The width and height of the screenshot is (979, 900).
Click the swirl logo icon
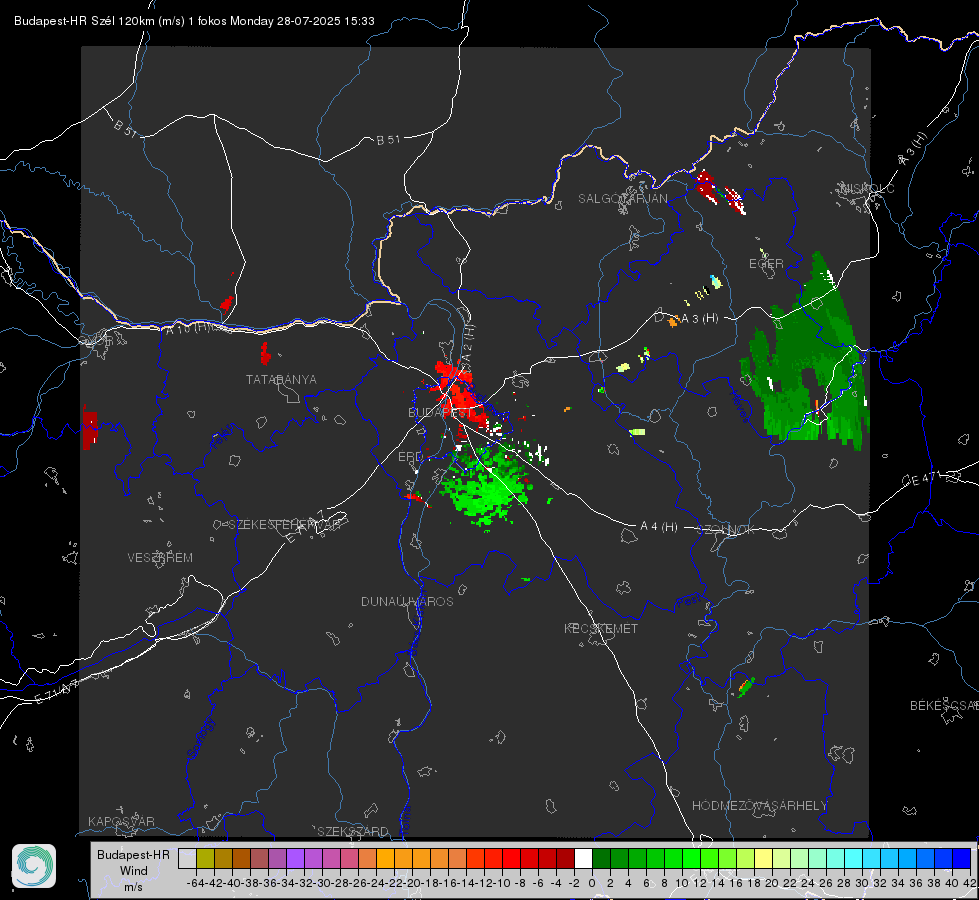click(x=34, y=866)
